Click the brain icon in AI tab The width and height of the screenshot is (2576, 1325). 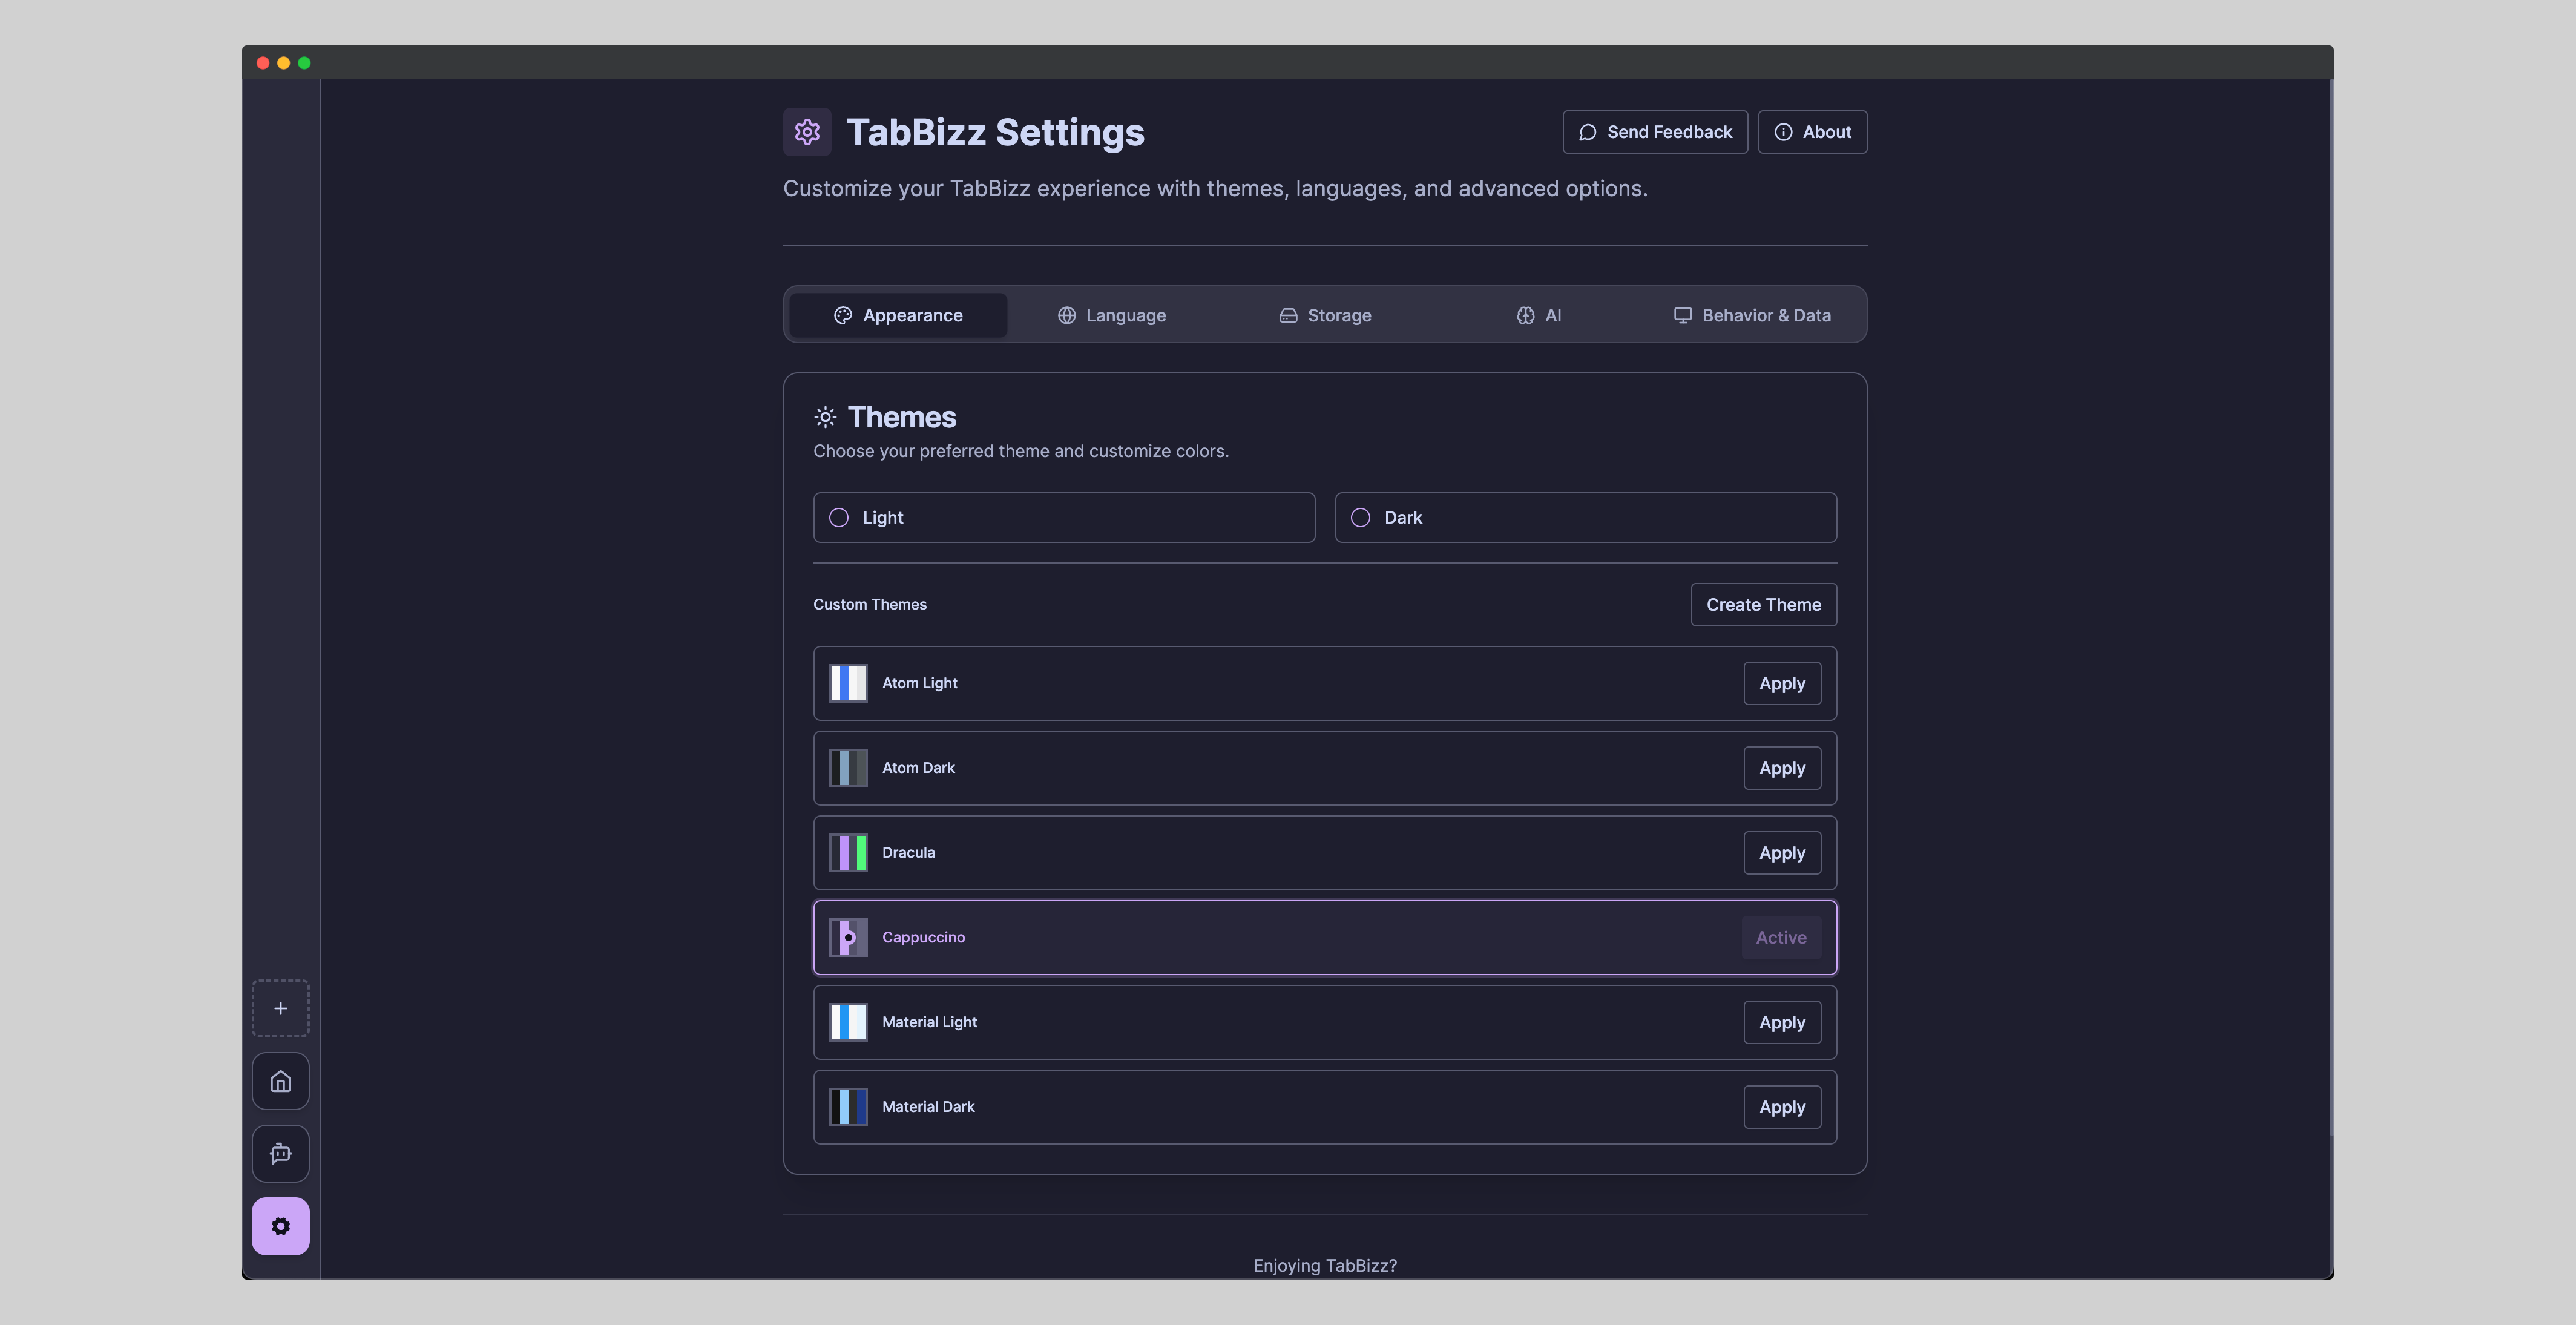tap(1525, 315)
